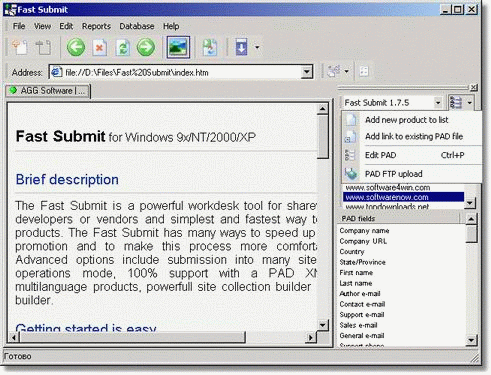Select Edit PAD menu entry

(x=412, y=155)
